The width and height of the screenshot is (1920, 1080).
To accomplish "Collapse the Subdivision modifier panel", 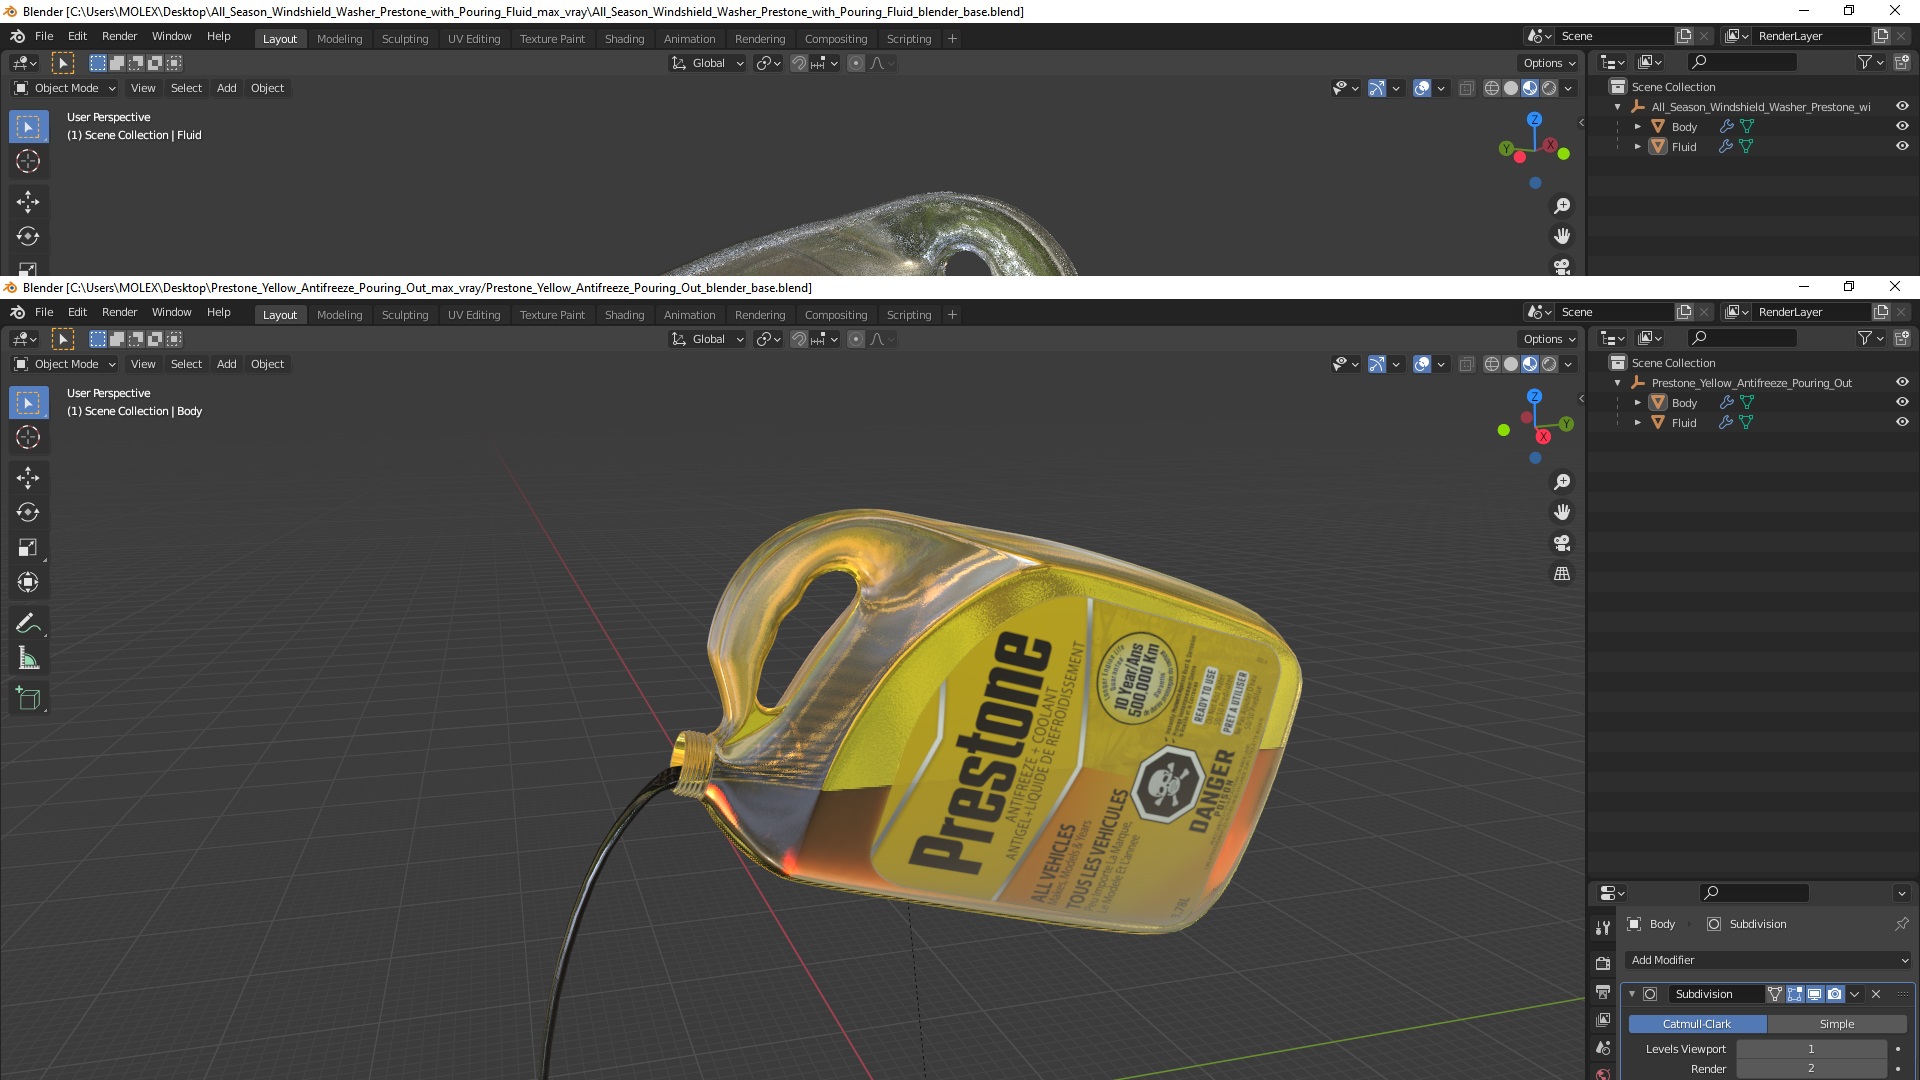I will [x=1632, y=994].
